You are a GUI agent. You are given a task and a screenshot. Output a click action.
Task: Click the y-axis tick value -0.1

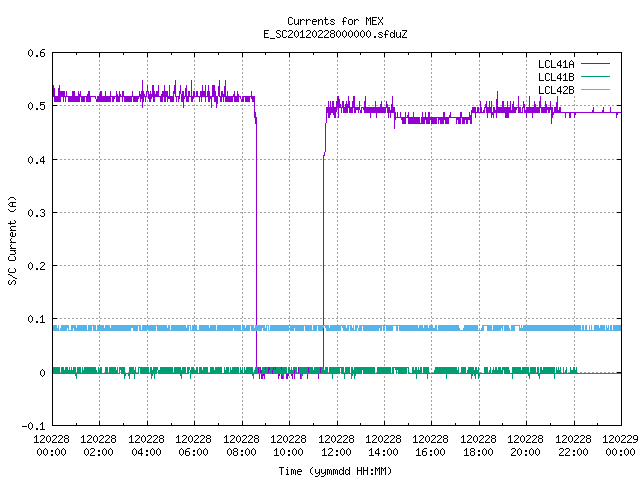(x=33, y=426)
